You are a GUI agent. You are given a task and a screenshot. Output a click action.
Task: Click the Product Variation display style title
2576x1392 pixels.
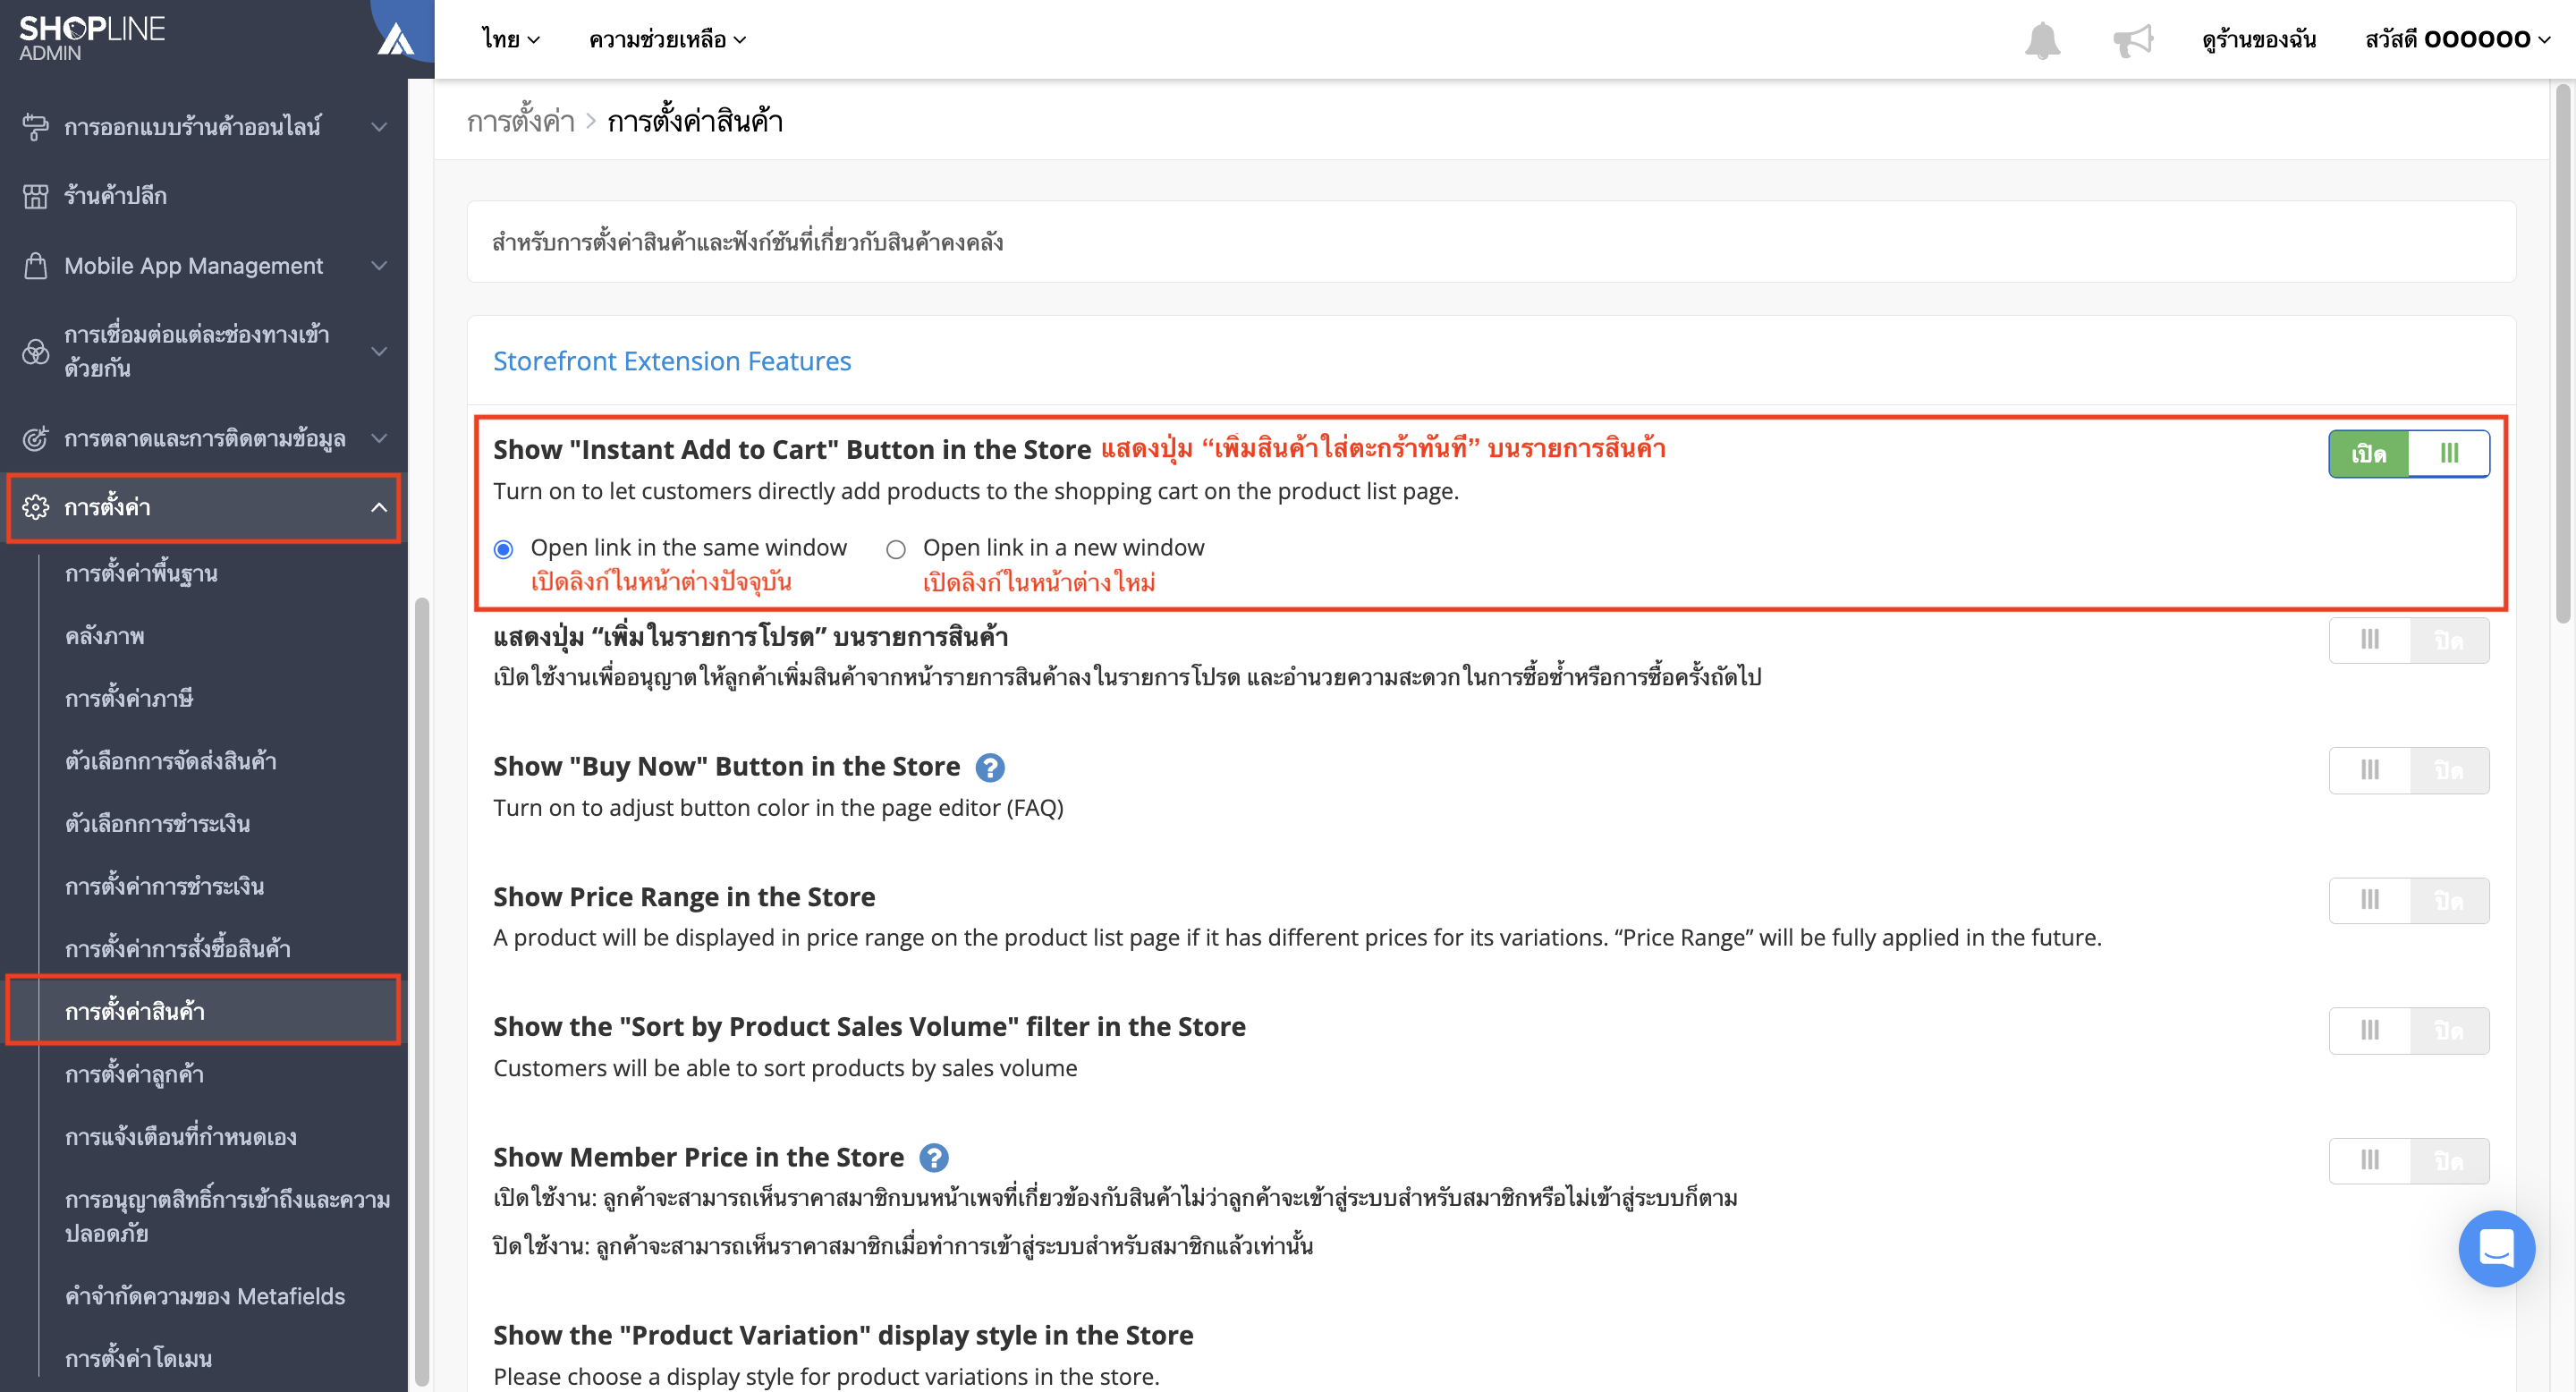[x=843, y=1335]
